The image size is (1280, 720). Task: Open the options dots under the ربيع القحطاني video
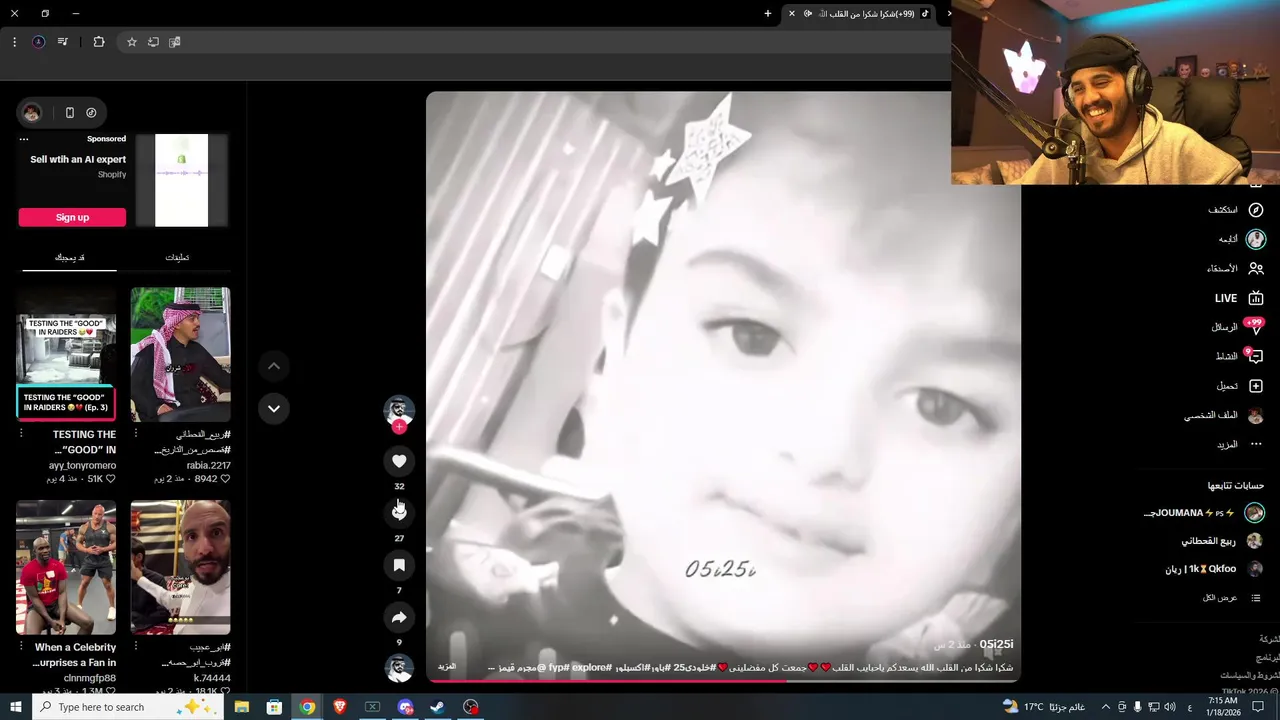coord(136,434)
